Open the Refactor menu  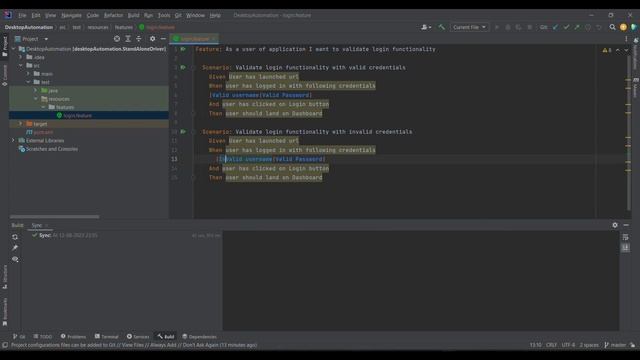[113, 15]
